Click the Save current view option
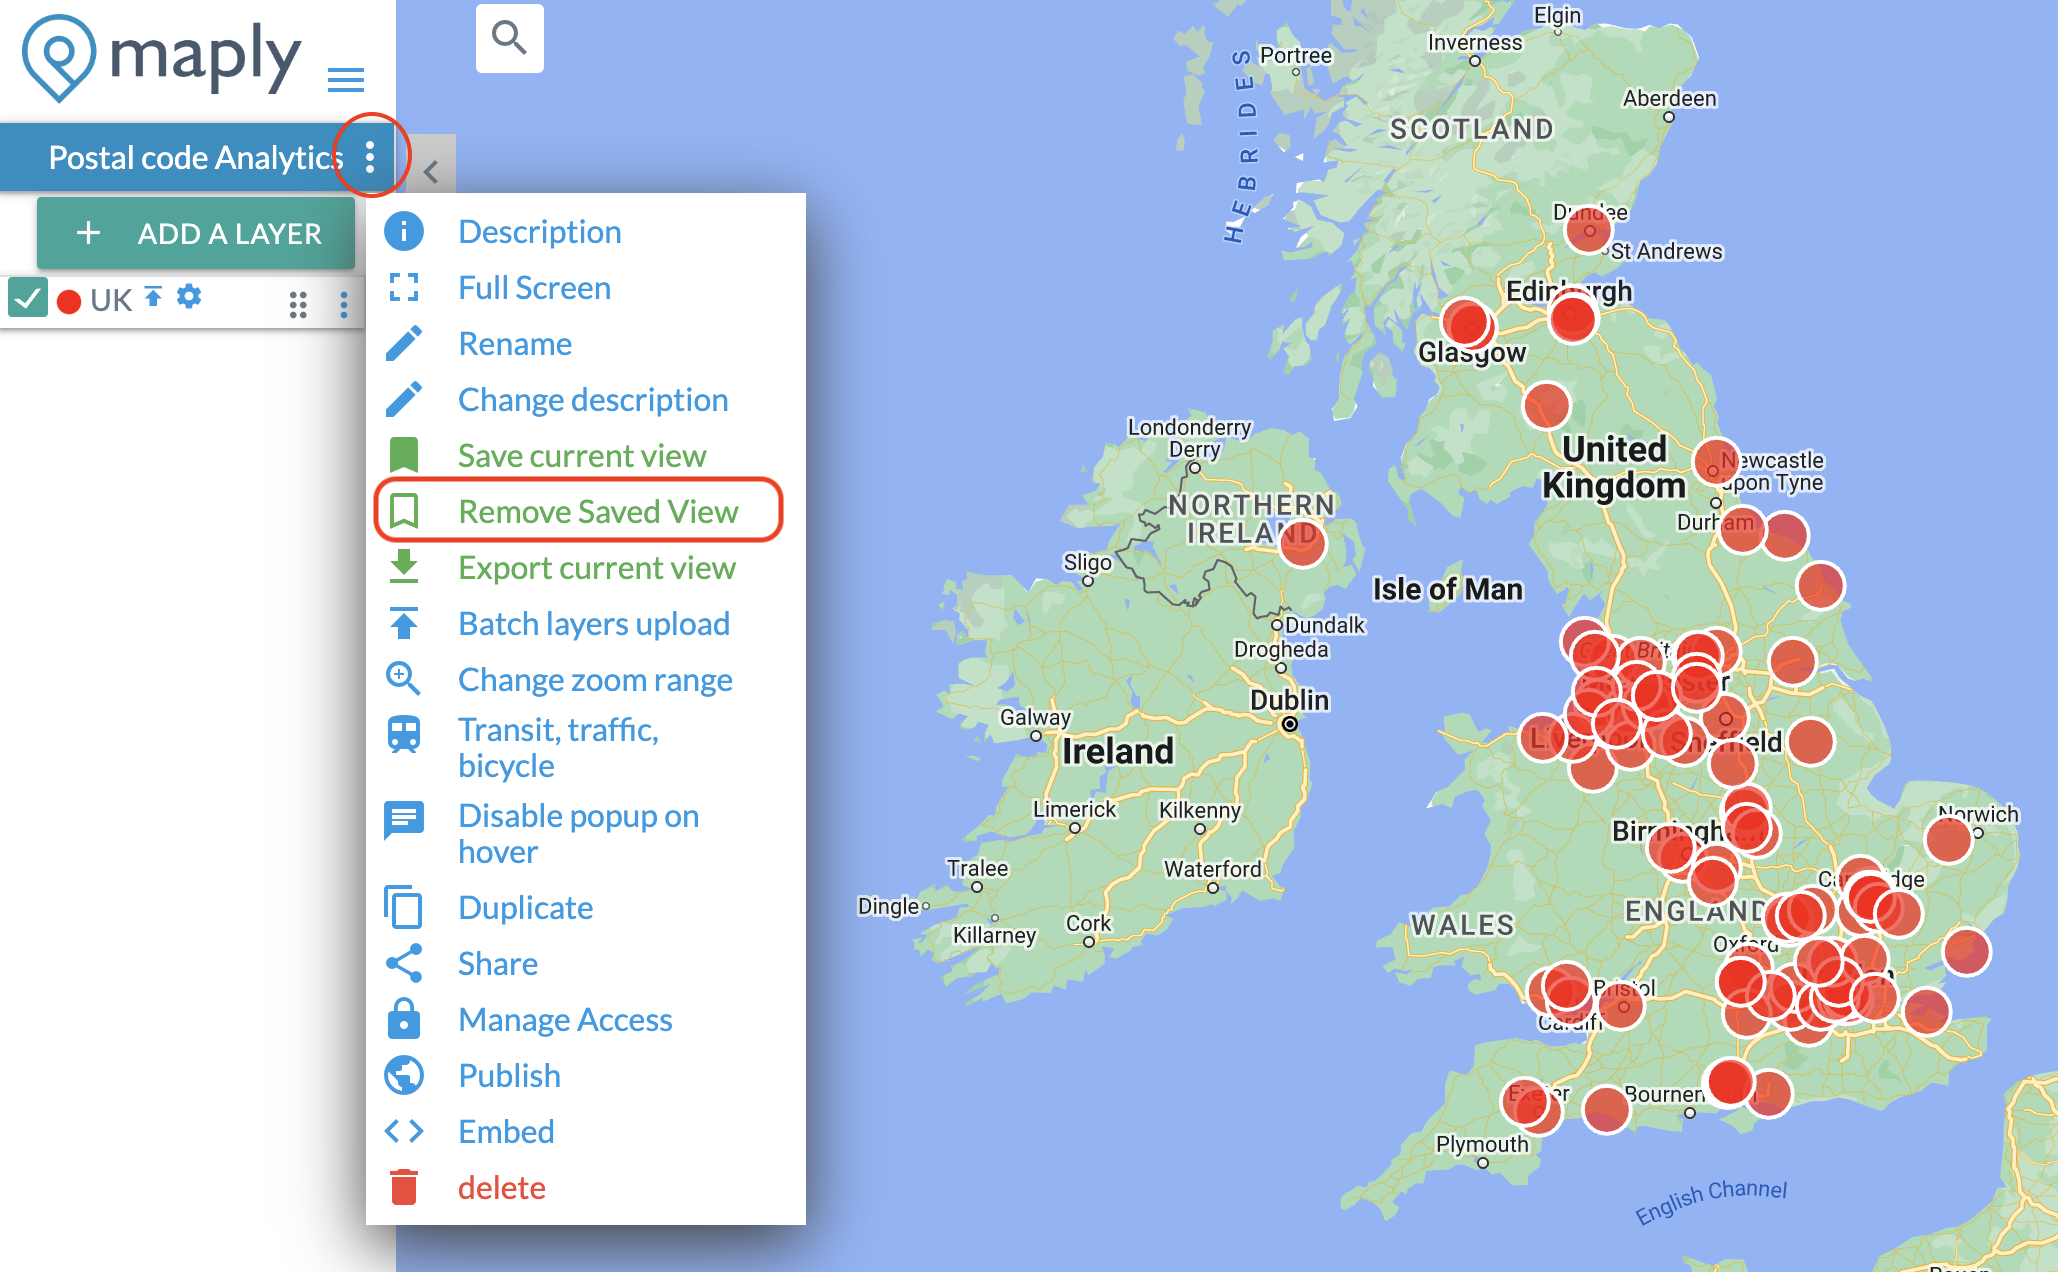This screenshot has height=1272, width=2058. coord(581,455)
